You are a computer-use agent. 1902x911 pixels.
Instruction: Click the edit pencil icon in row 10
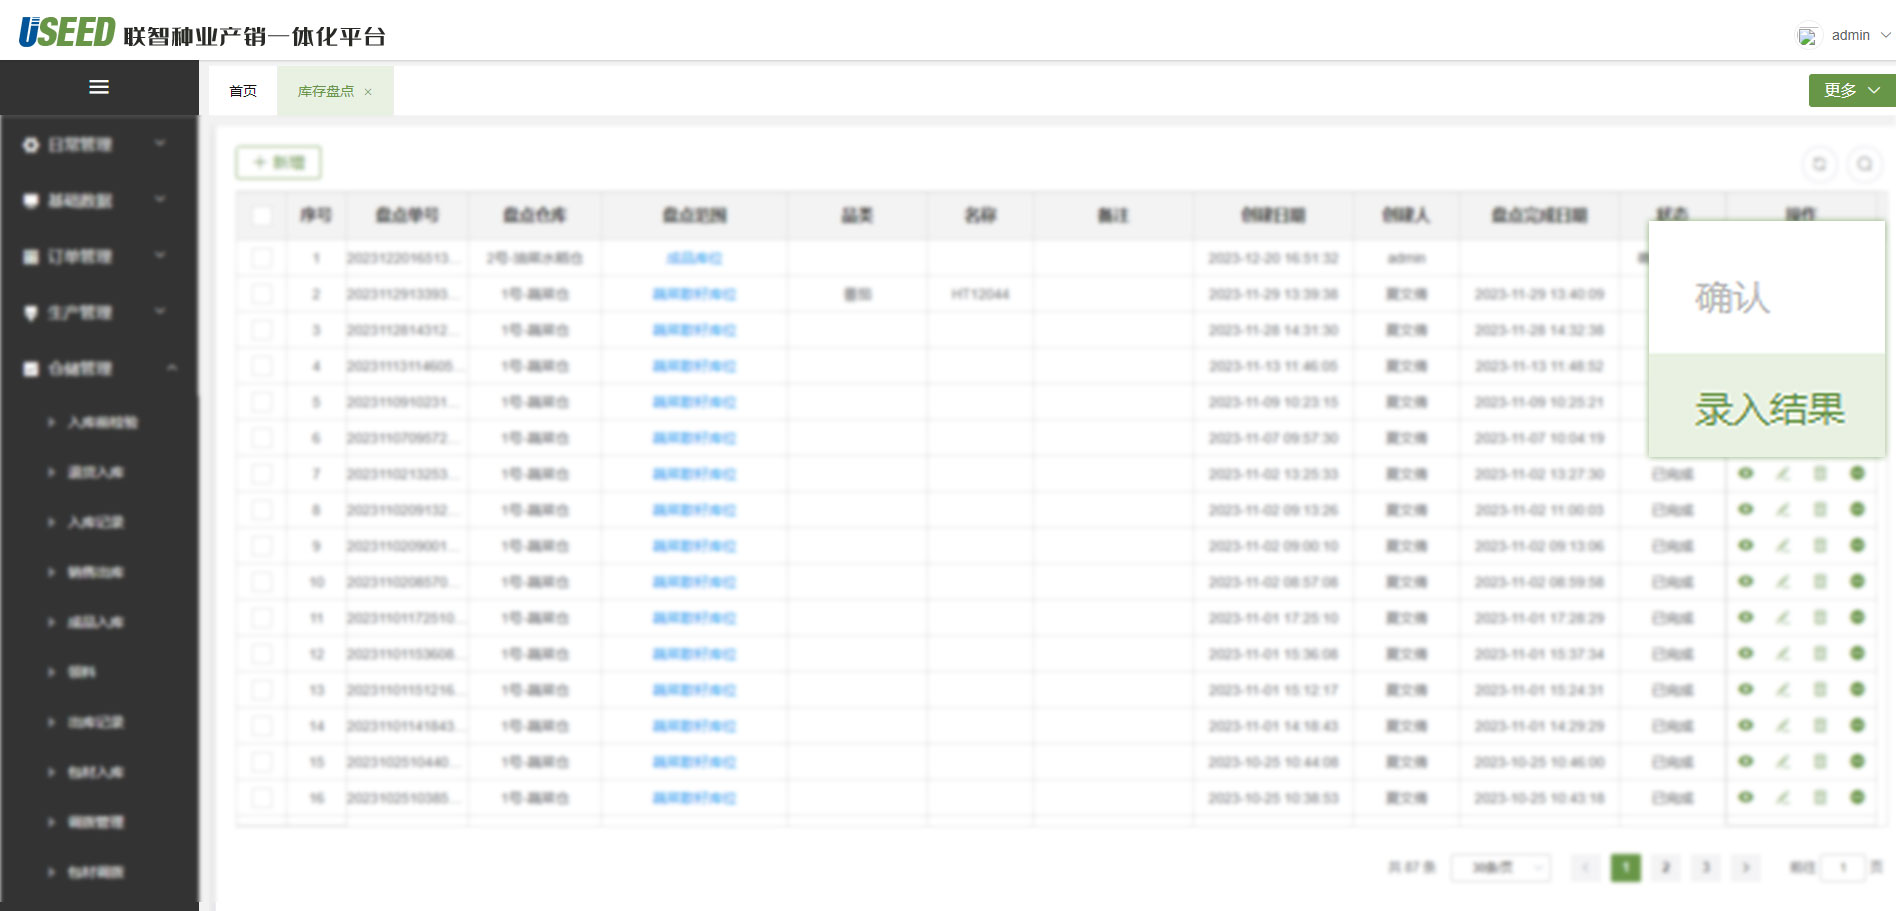point(1782,582)
